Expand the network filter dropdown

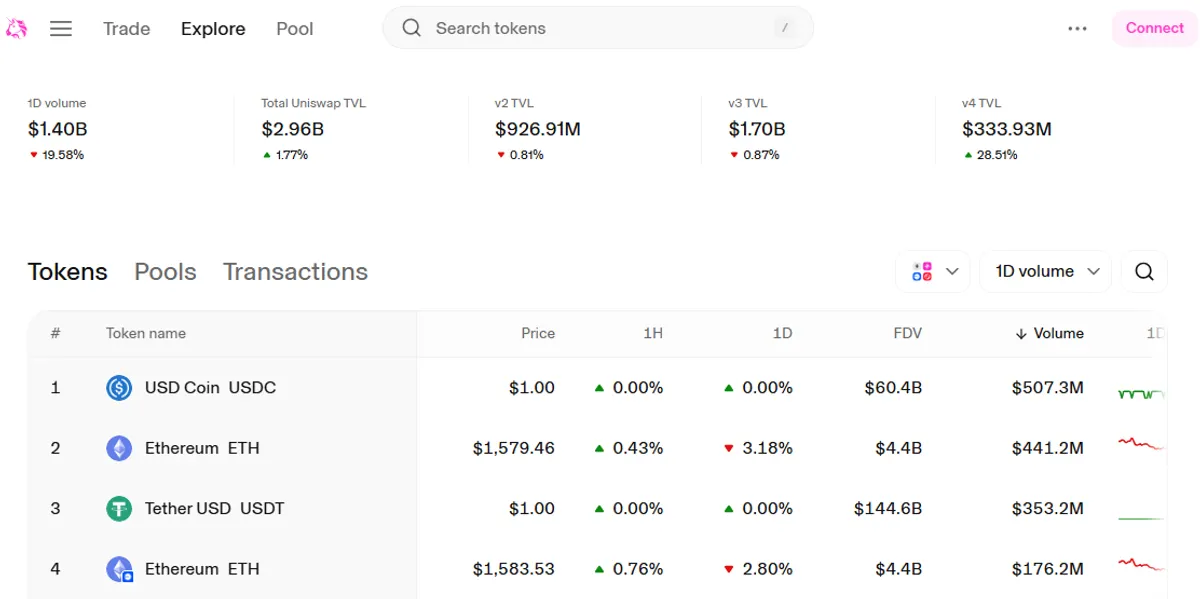[933, 271]
